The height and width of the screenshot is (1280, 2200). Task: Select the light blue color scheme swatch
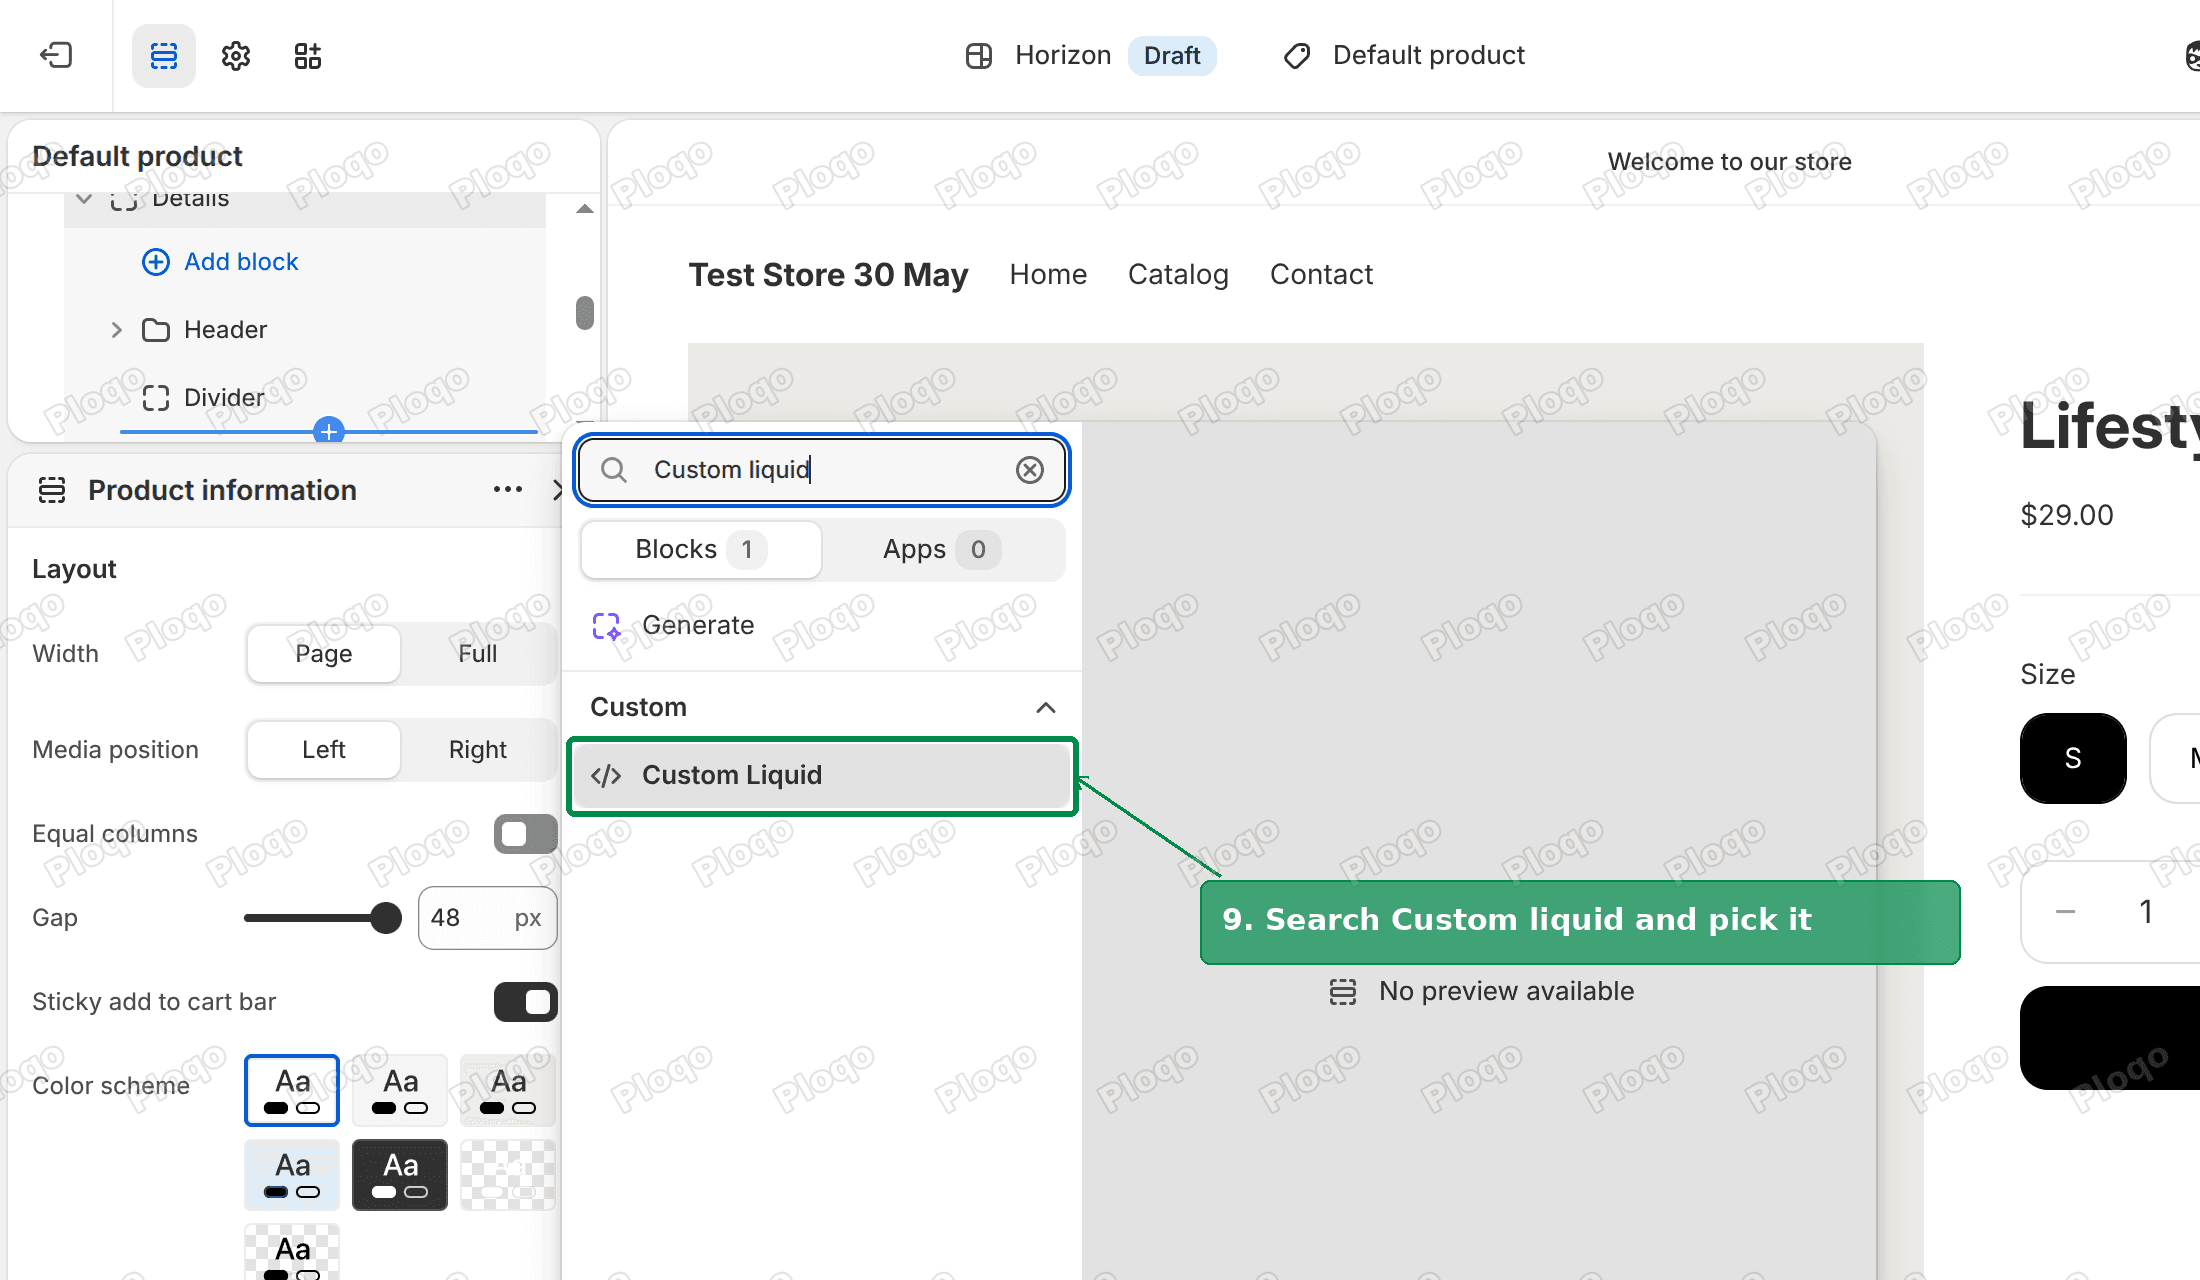292,1175
